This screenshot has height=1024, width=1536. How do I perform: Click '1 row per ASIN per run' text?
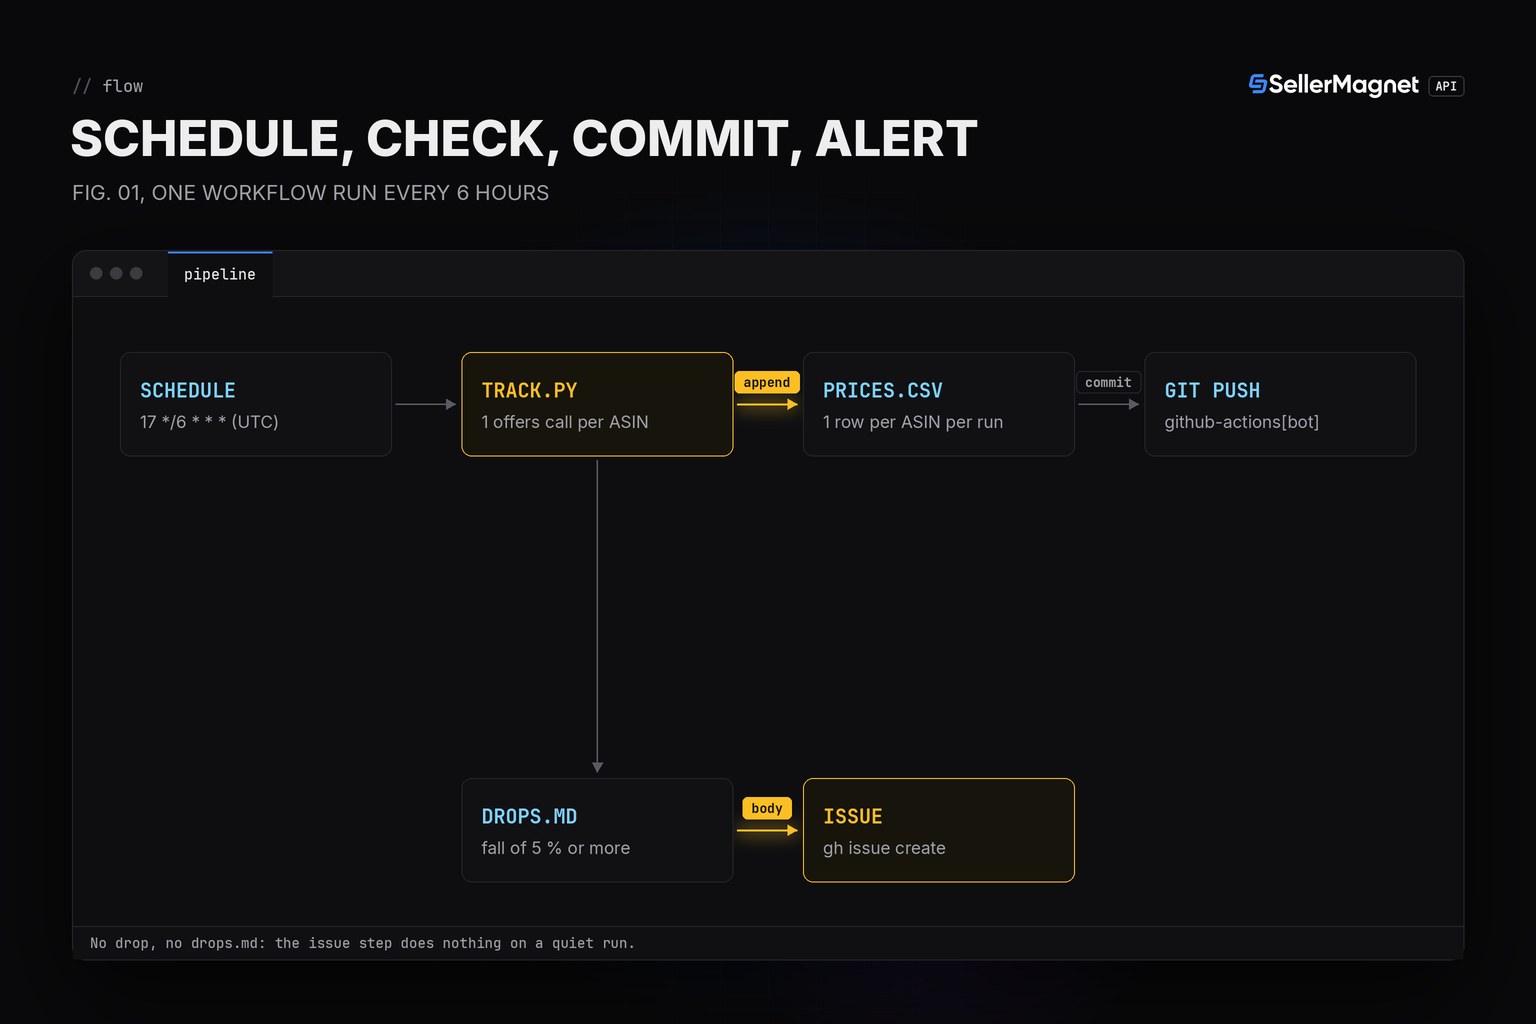(x=913, y=422)
